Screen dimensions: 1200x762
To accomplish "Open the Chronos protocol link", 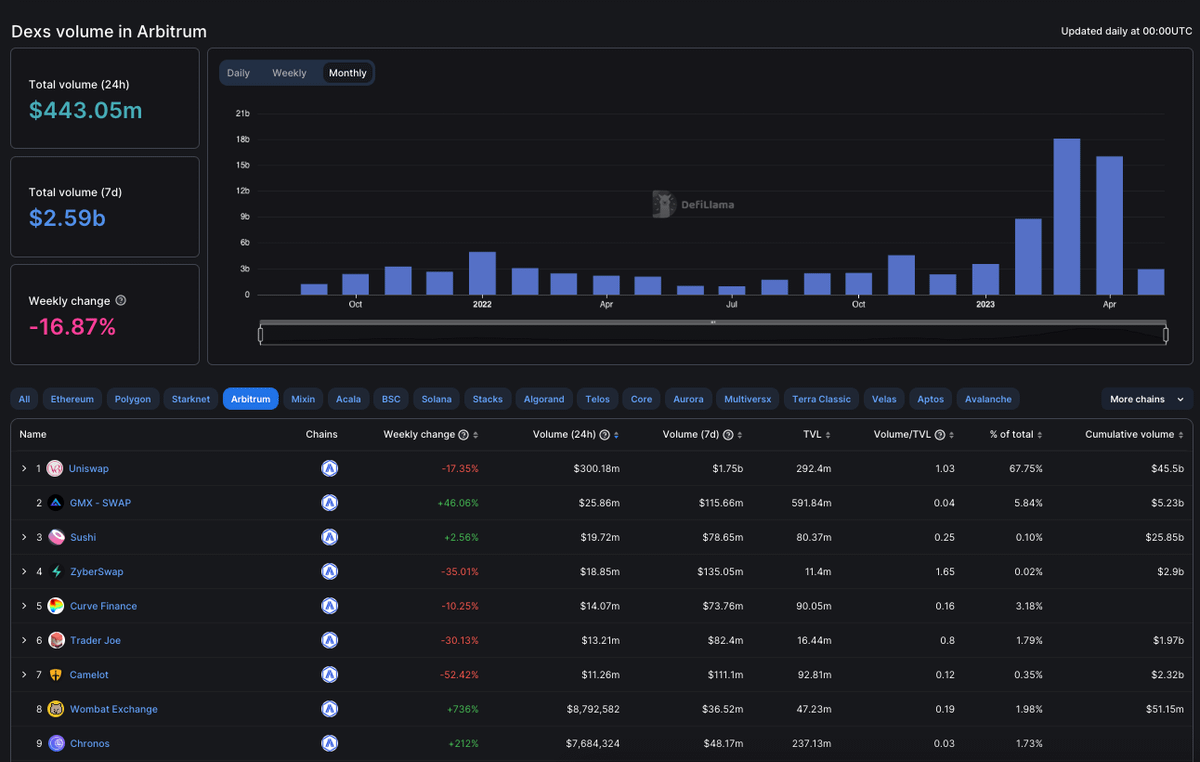I will pos(90,744).
